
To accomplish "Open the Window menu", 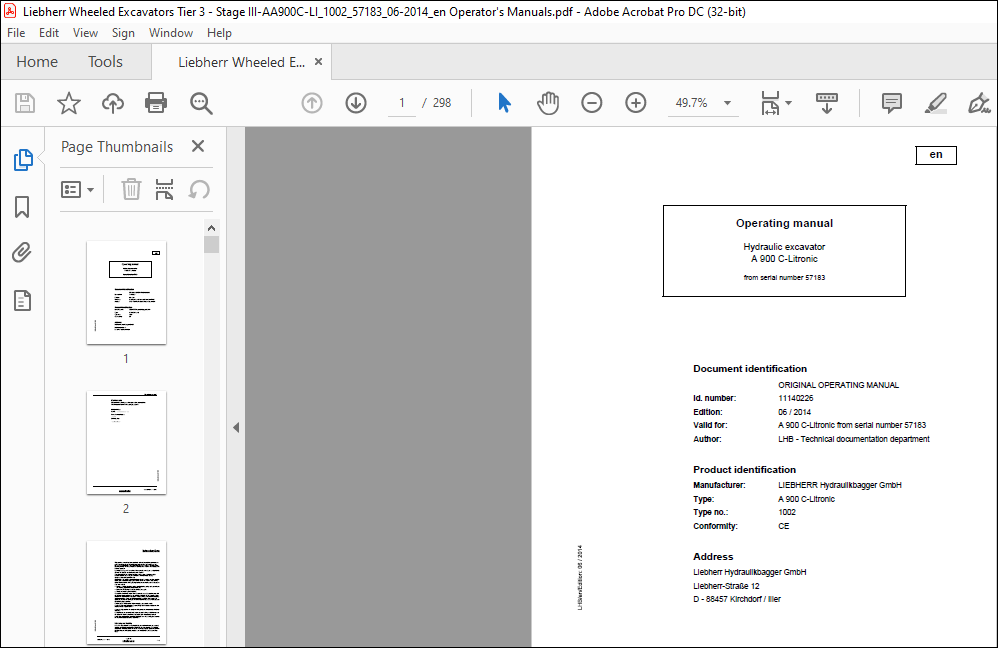I will [171, 32].
